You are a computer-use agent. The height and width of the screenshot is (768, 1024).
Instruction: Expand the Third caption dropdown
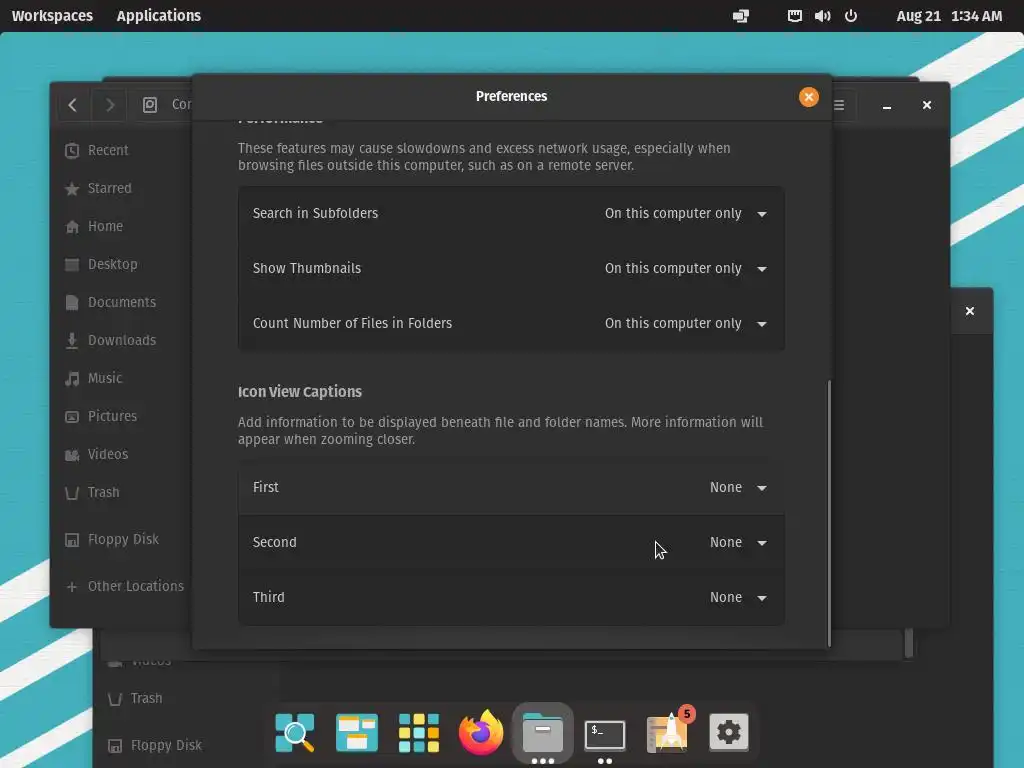738,598
